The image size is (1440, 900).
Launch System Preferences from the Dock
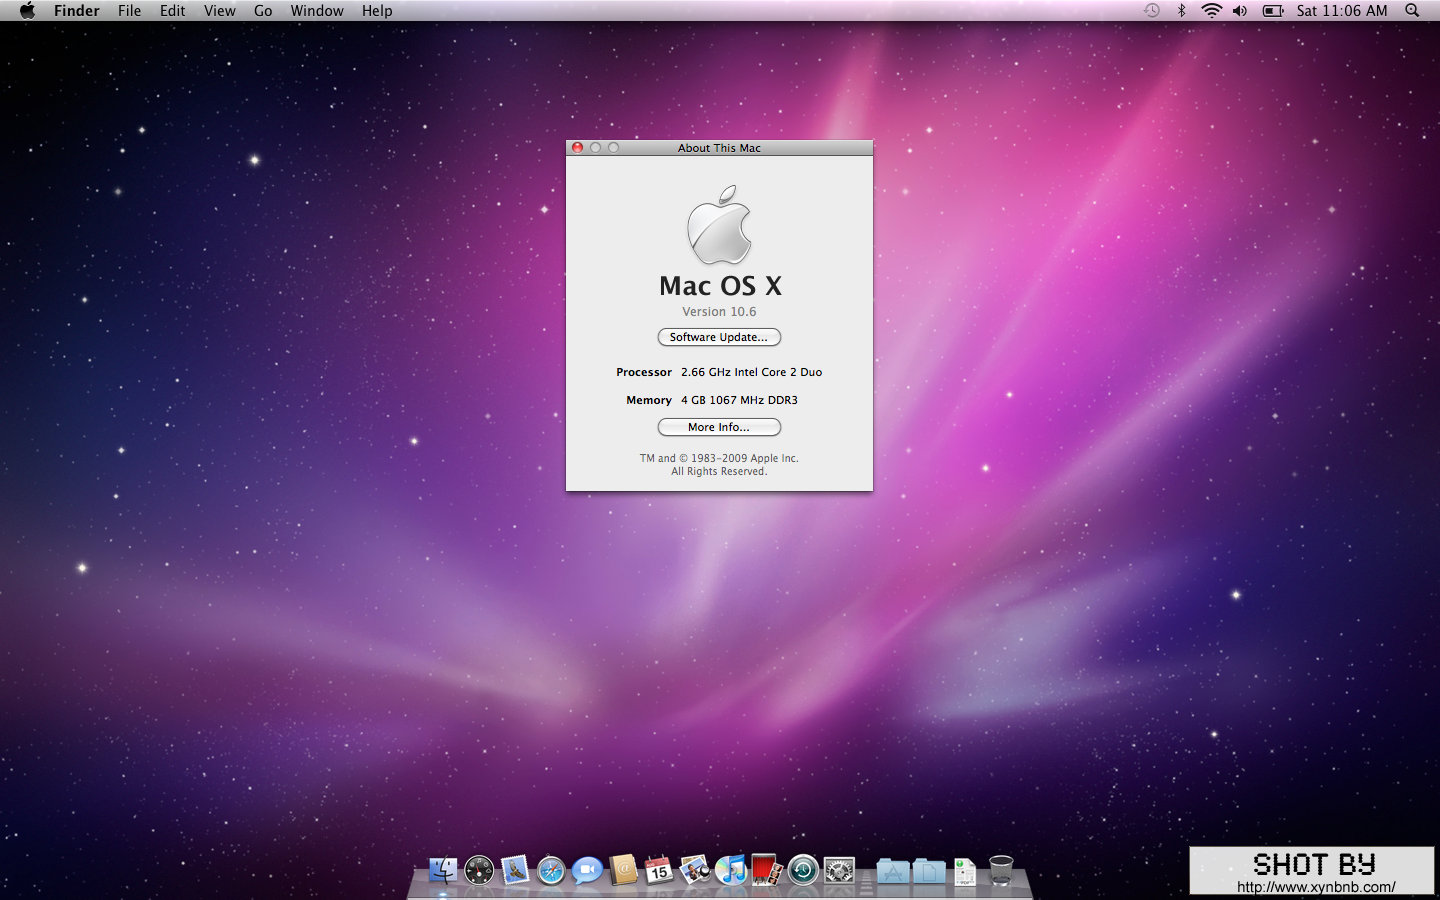click(839, 870)
